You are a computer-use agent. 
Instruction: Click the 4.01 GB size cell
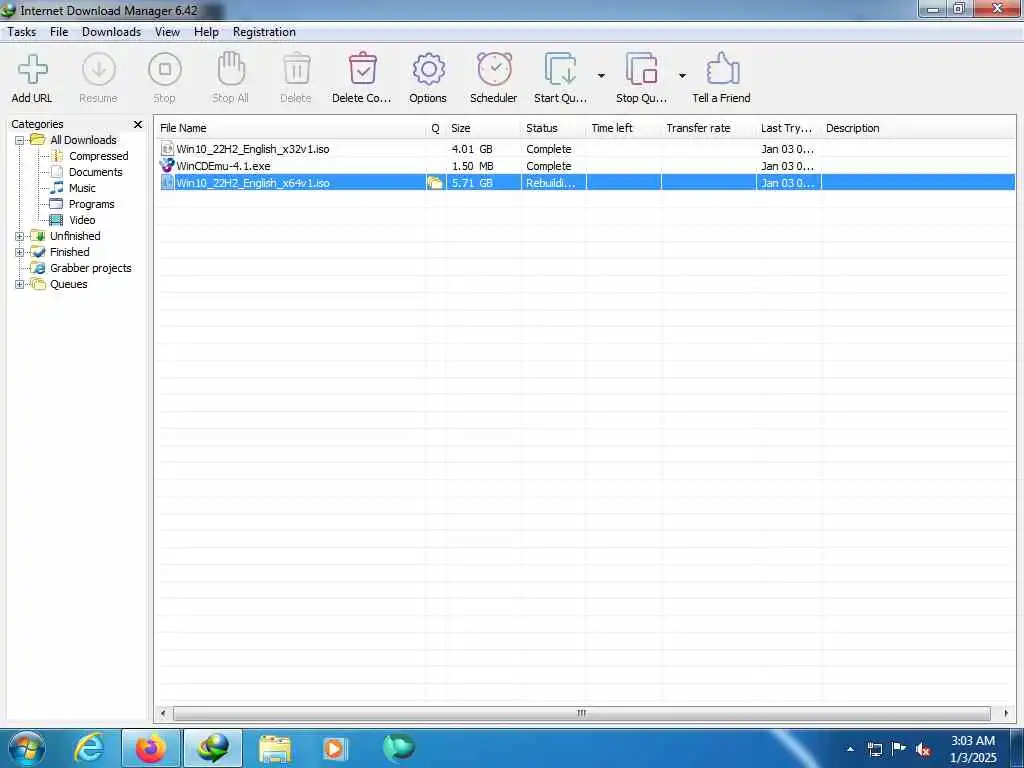[472, 150]
